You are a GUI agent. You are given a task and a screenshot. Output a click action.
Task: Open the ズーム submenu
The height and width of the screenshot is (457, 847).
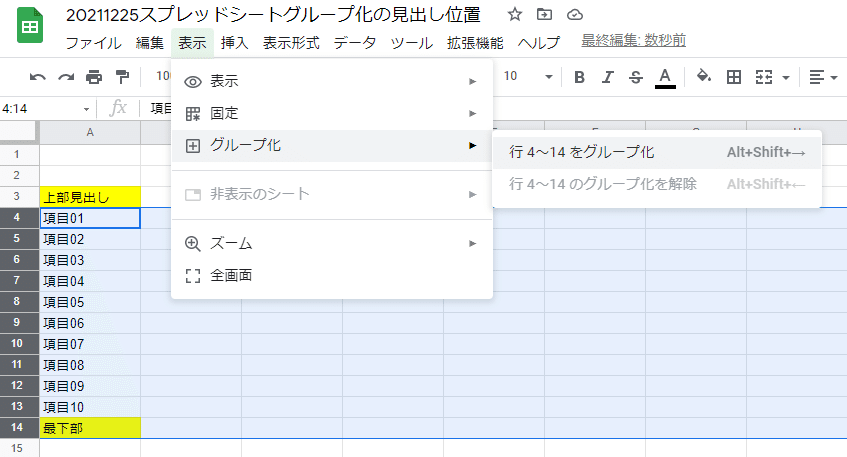coord(332,244)
